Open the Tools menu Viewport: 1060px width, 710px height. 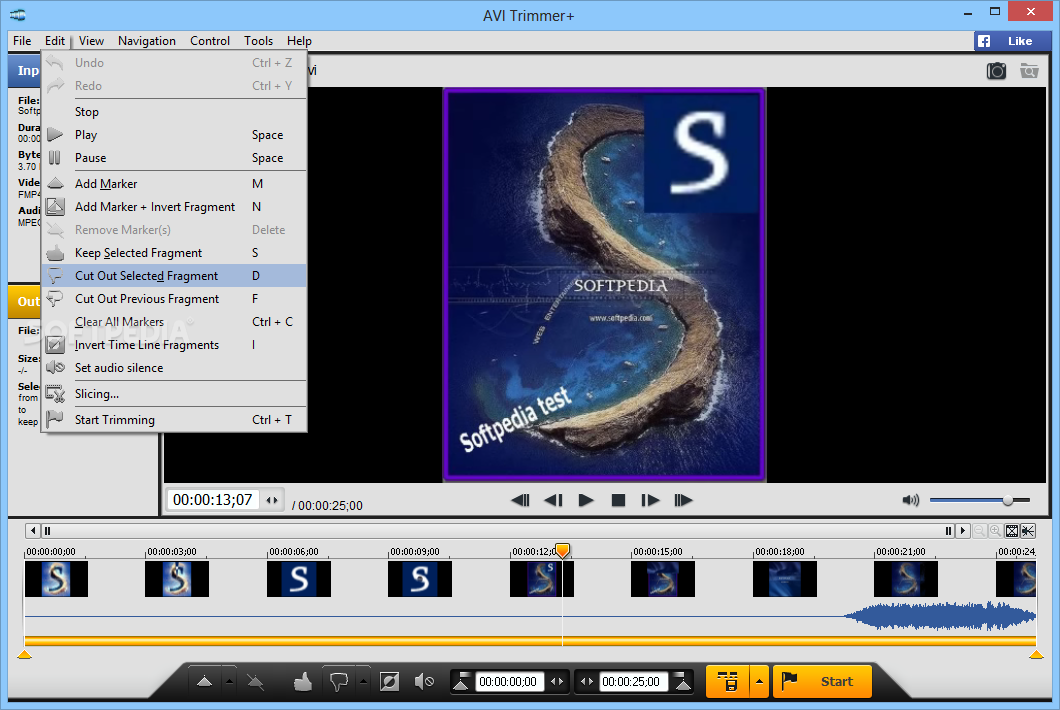click(258, 41)
